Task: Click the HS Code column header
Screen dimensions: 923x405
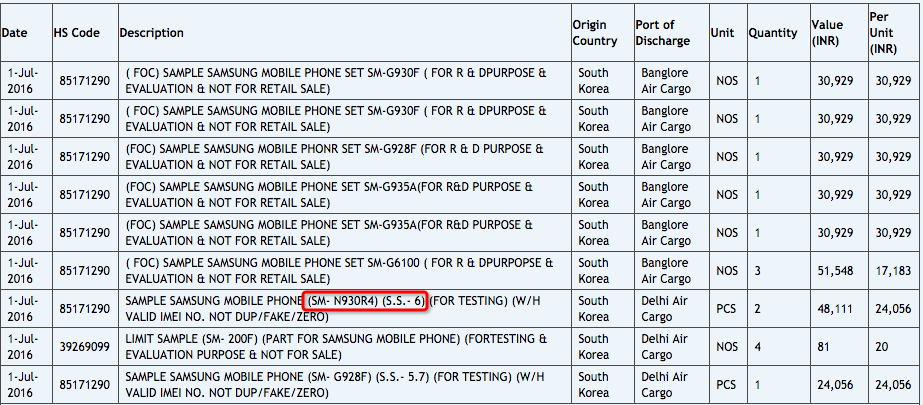Action: coord(76,32)
